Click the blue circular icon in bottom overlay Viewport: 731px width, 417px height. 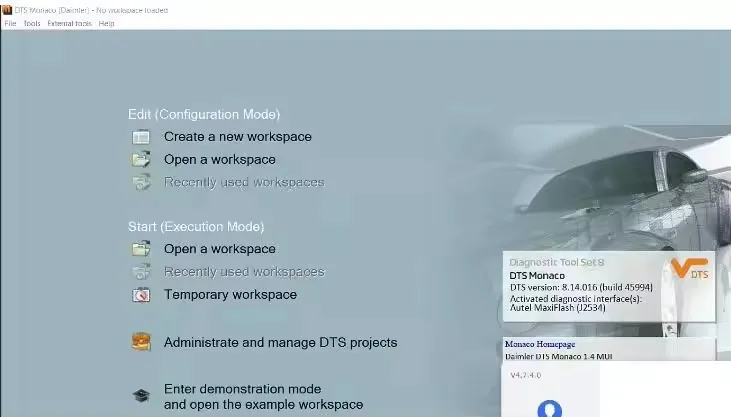[550, 409]
